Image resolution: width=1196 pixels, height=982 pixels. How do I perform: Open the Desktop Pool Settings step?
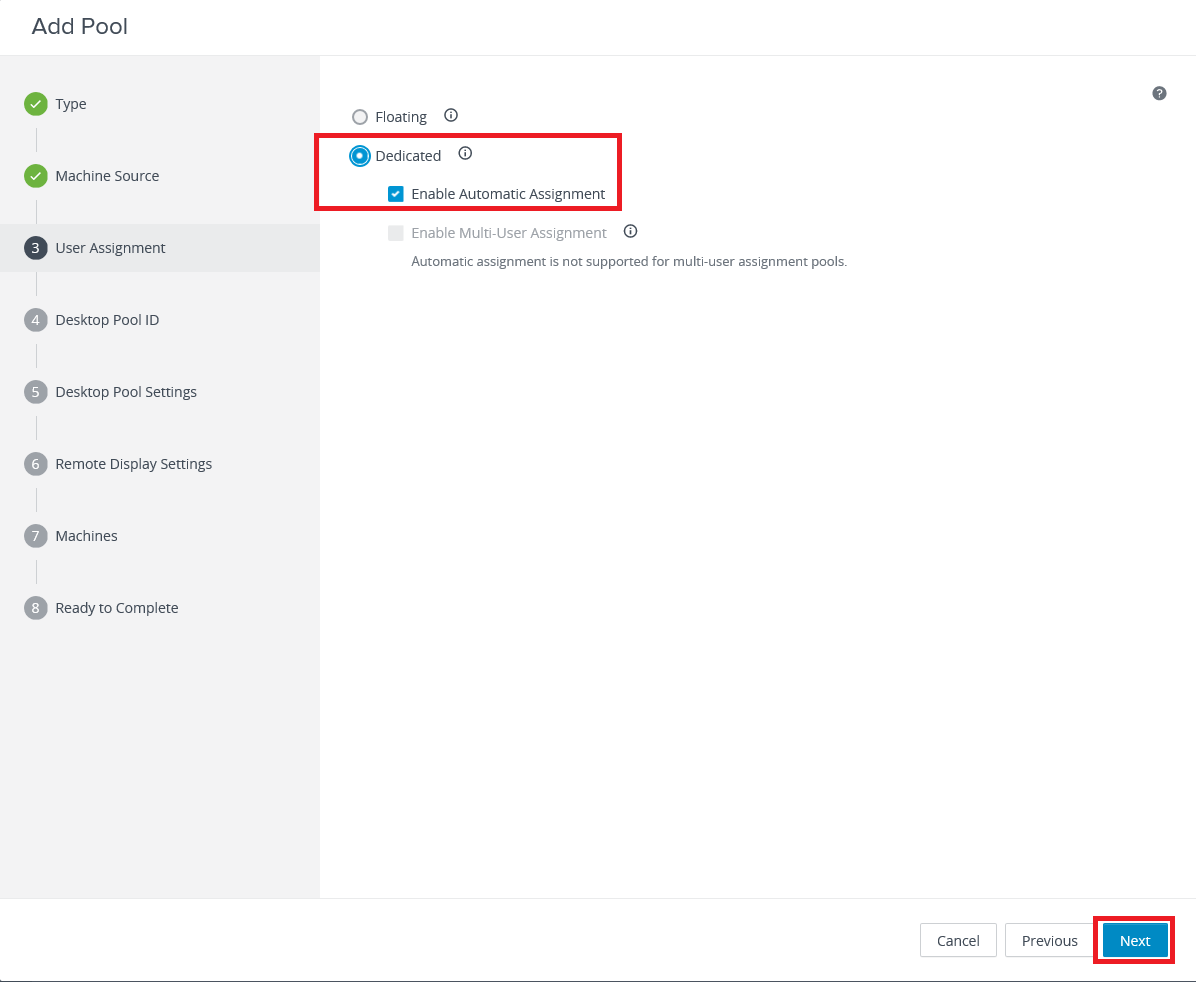[x=126, y=392]
